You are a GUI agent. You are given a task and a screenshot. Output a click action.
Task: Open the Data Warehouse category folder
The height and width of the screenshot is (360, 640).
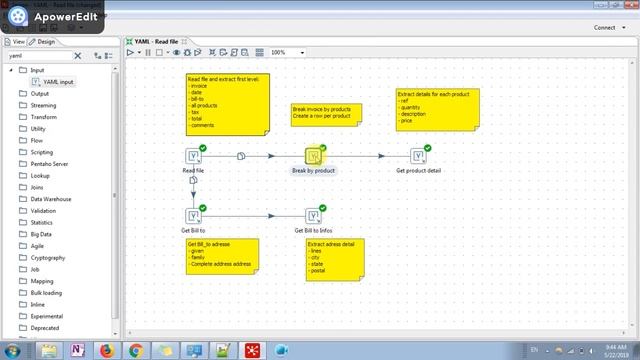[x=45, y=199]
